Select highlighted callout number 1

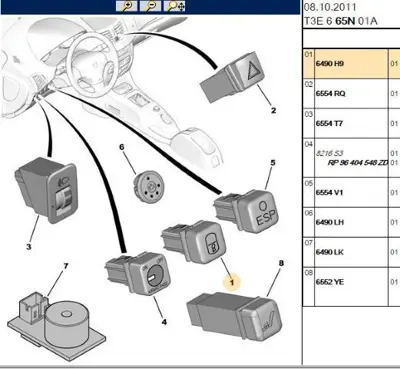[x=232, y=282]
